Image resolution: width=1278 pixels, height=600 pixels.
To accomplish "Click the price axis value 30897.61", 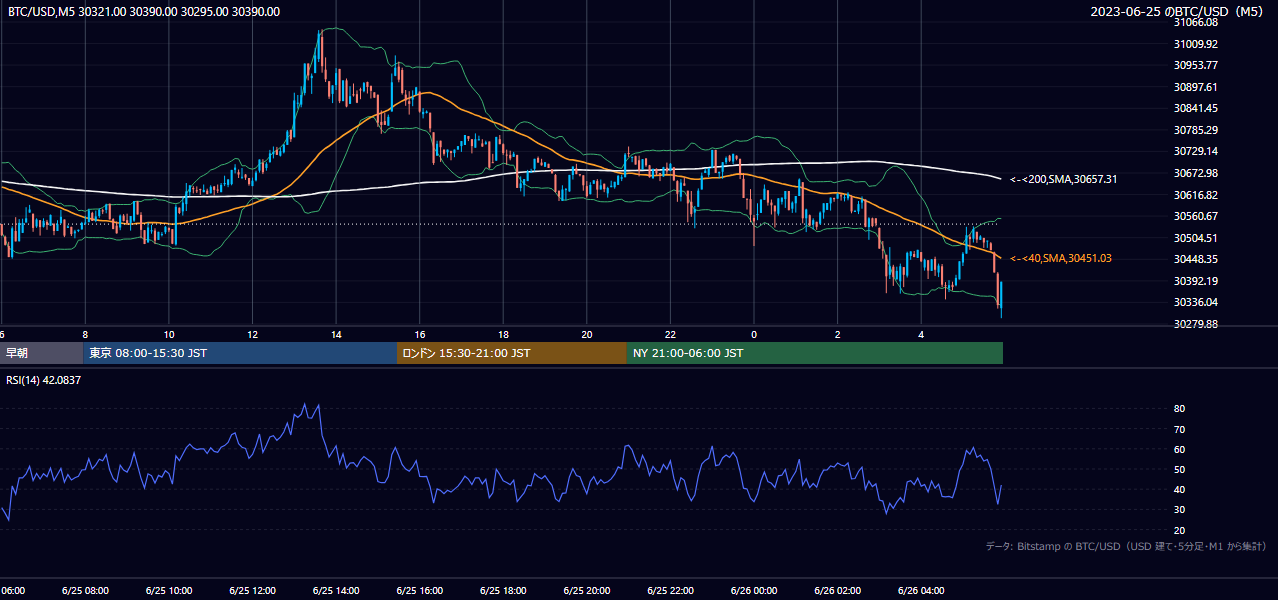I will pyautogui.click(x=1195, y=87).
